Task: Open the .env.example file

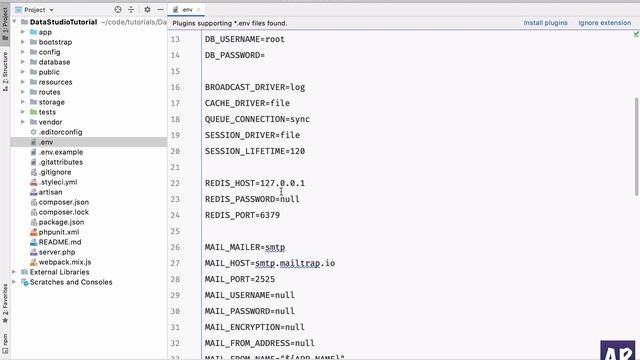Action: (60, 152)
